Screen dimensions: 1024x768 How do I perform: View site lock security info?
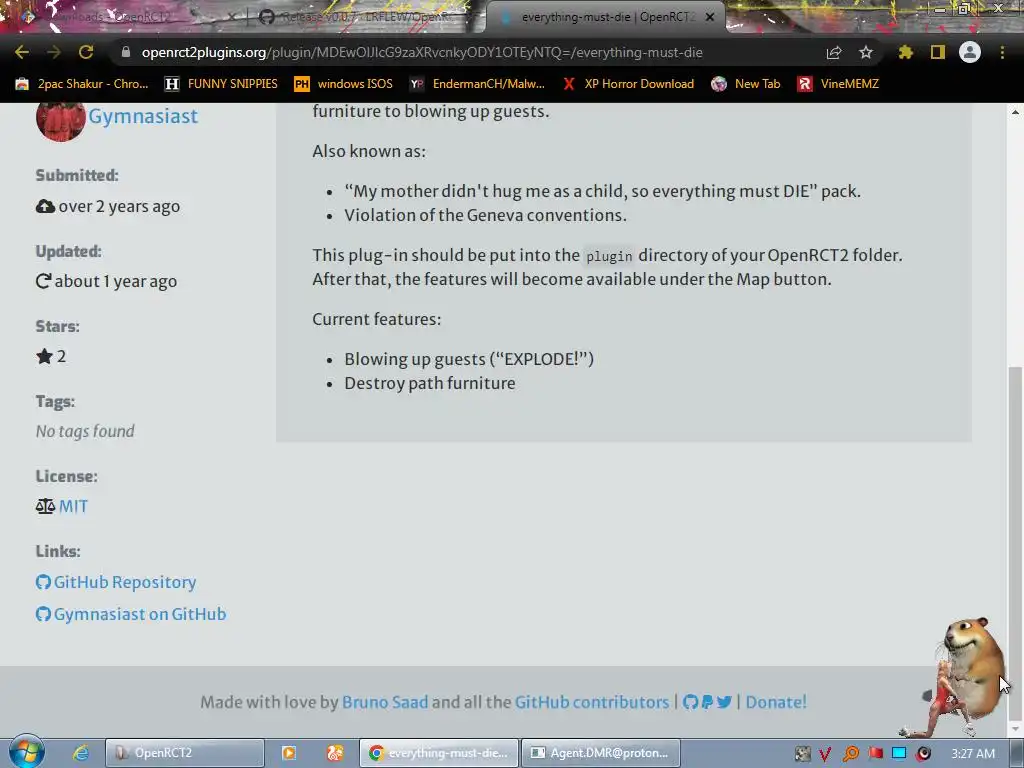(126, 52)
